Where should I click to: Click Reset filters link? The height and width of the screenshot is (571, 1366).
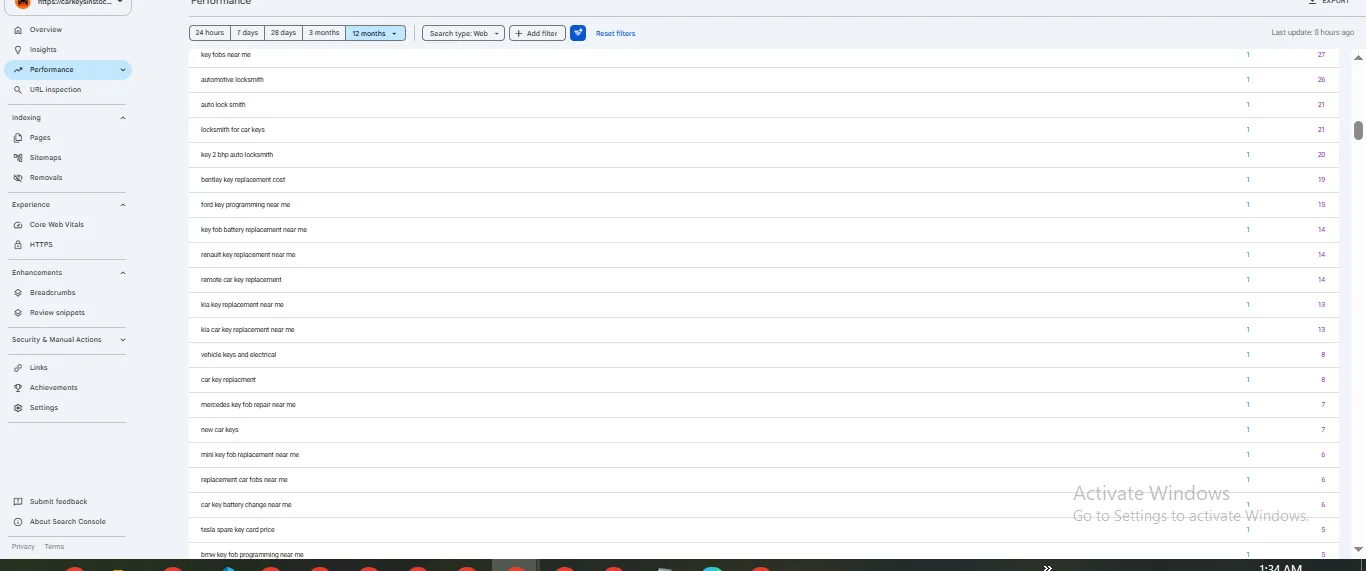coord(615,34)
